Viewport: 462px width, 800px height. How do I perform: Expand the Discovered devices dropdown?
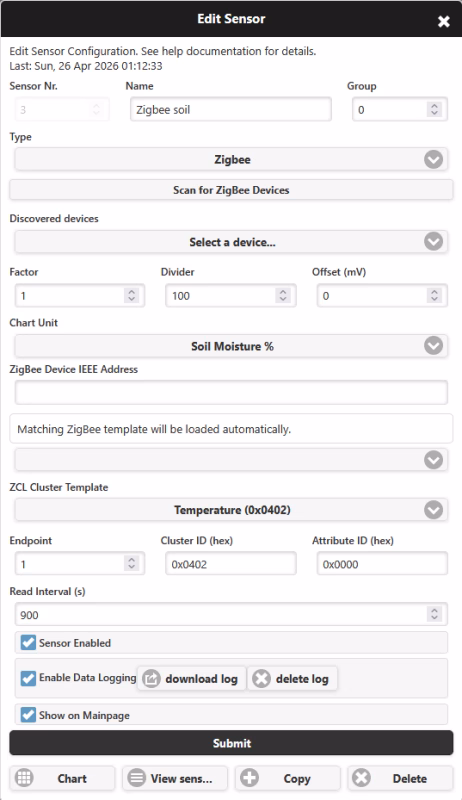[231, 242]
